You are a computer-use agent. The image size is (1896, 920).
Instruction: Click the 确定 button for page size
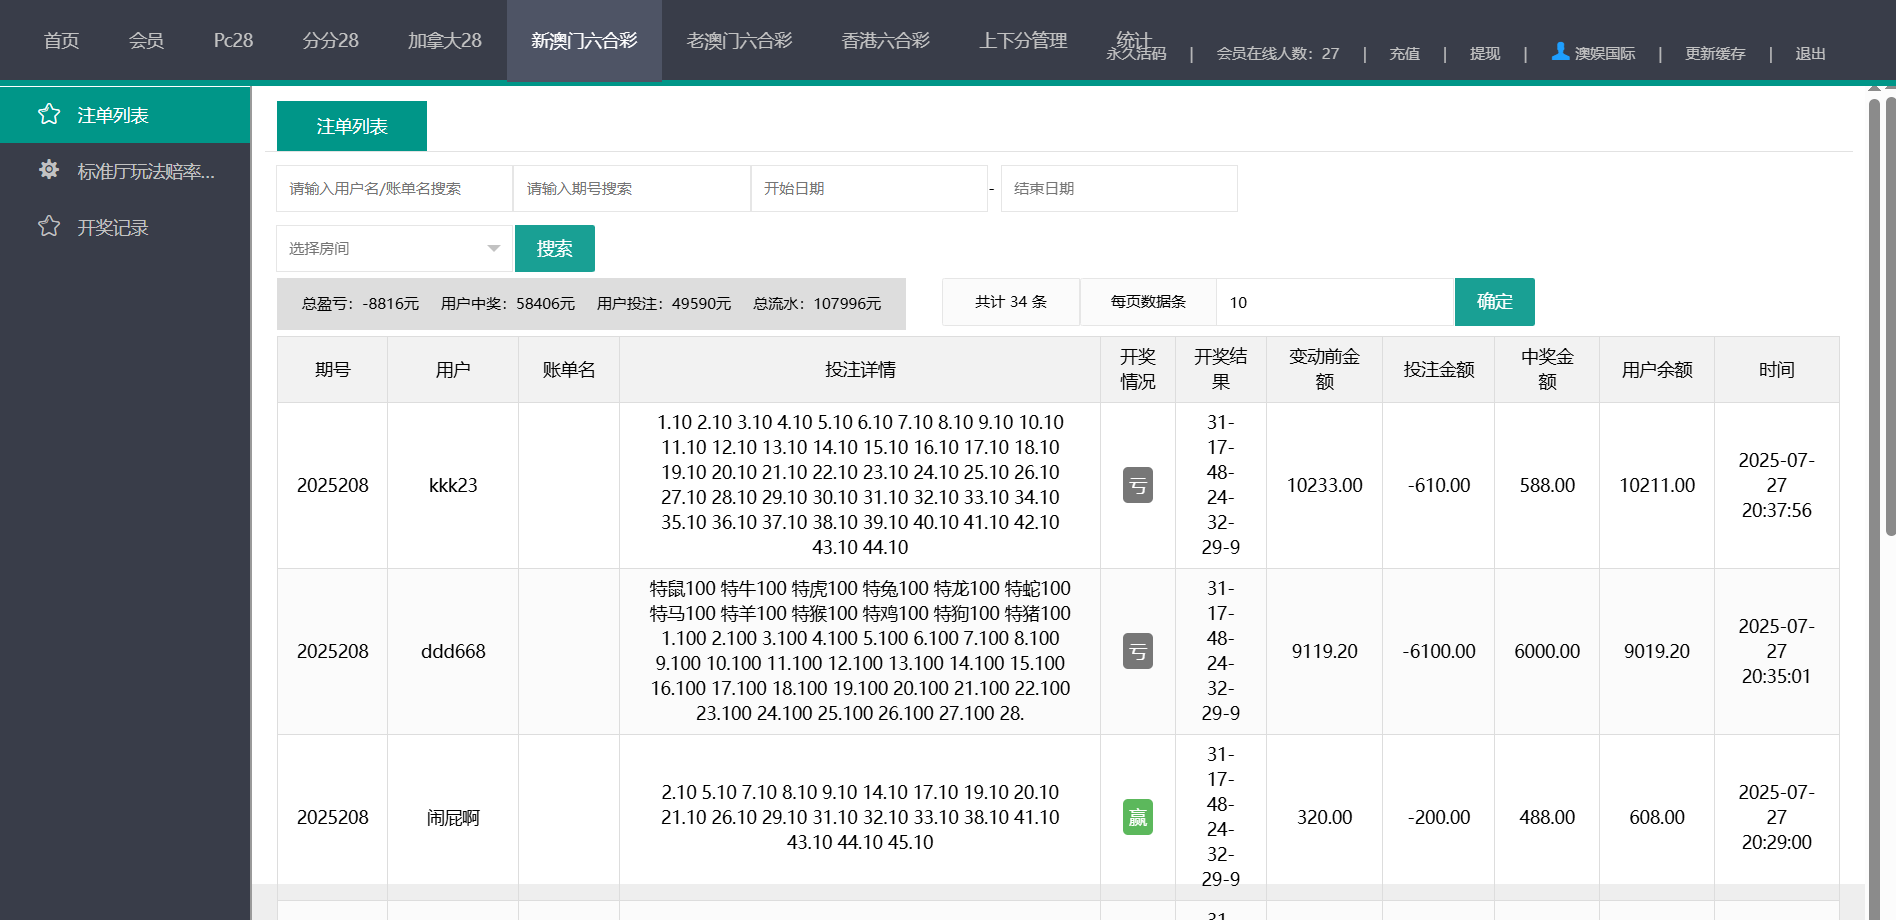pos(1494,302)
